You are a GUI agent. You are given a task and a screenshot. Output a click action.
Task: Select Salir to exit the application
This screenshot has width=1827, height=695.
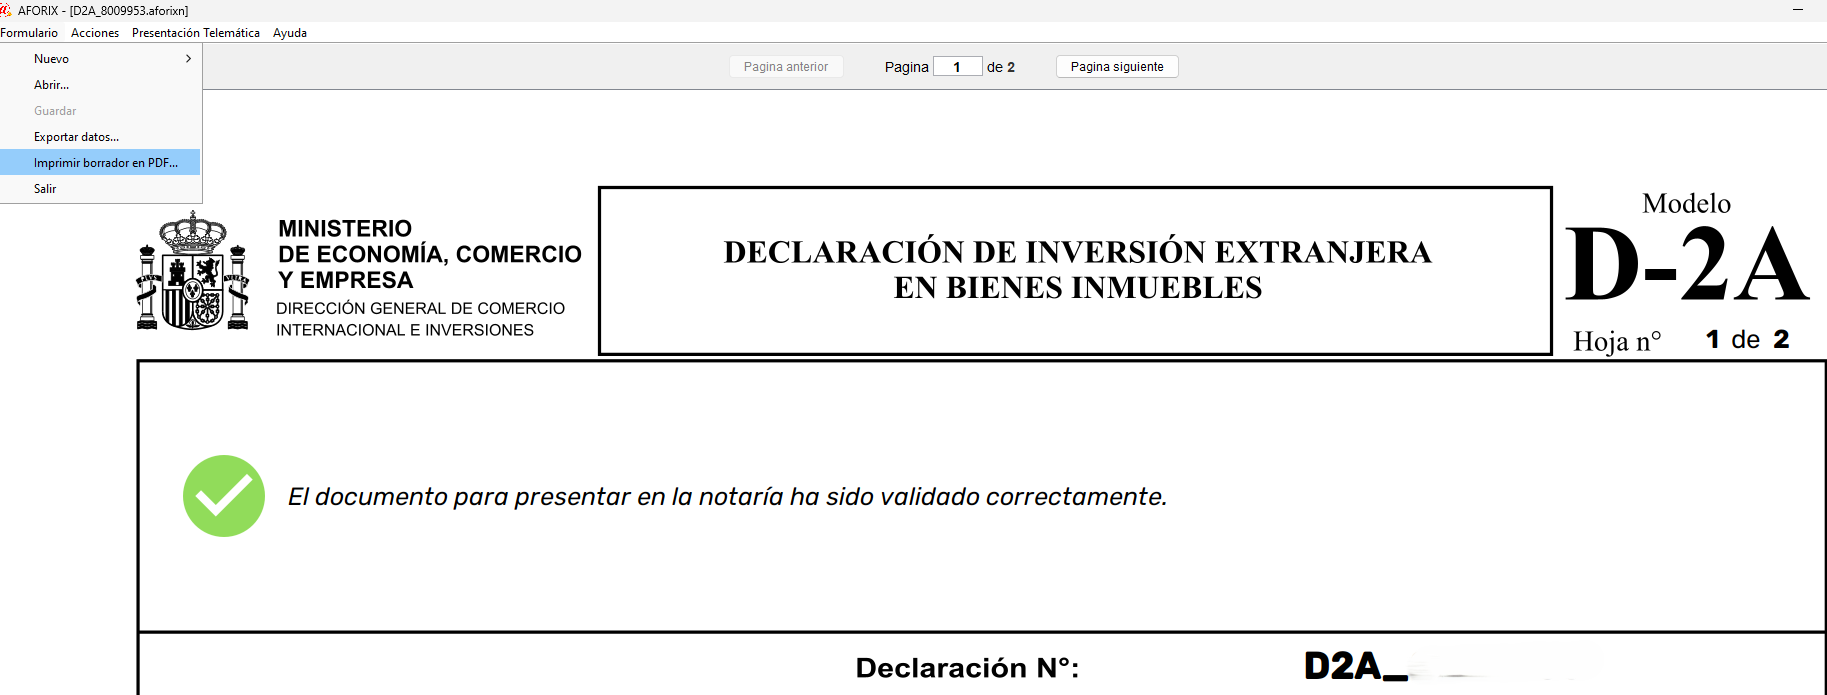[x=45, y=189]
